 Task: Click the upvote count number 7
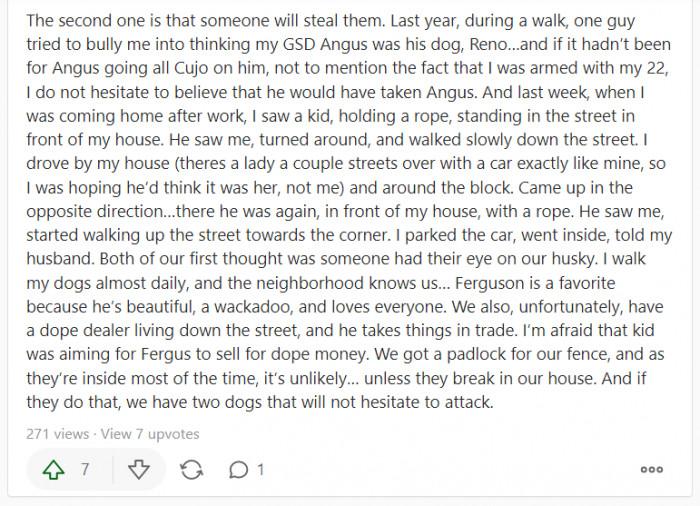[85, 469]
